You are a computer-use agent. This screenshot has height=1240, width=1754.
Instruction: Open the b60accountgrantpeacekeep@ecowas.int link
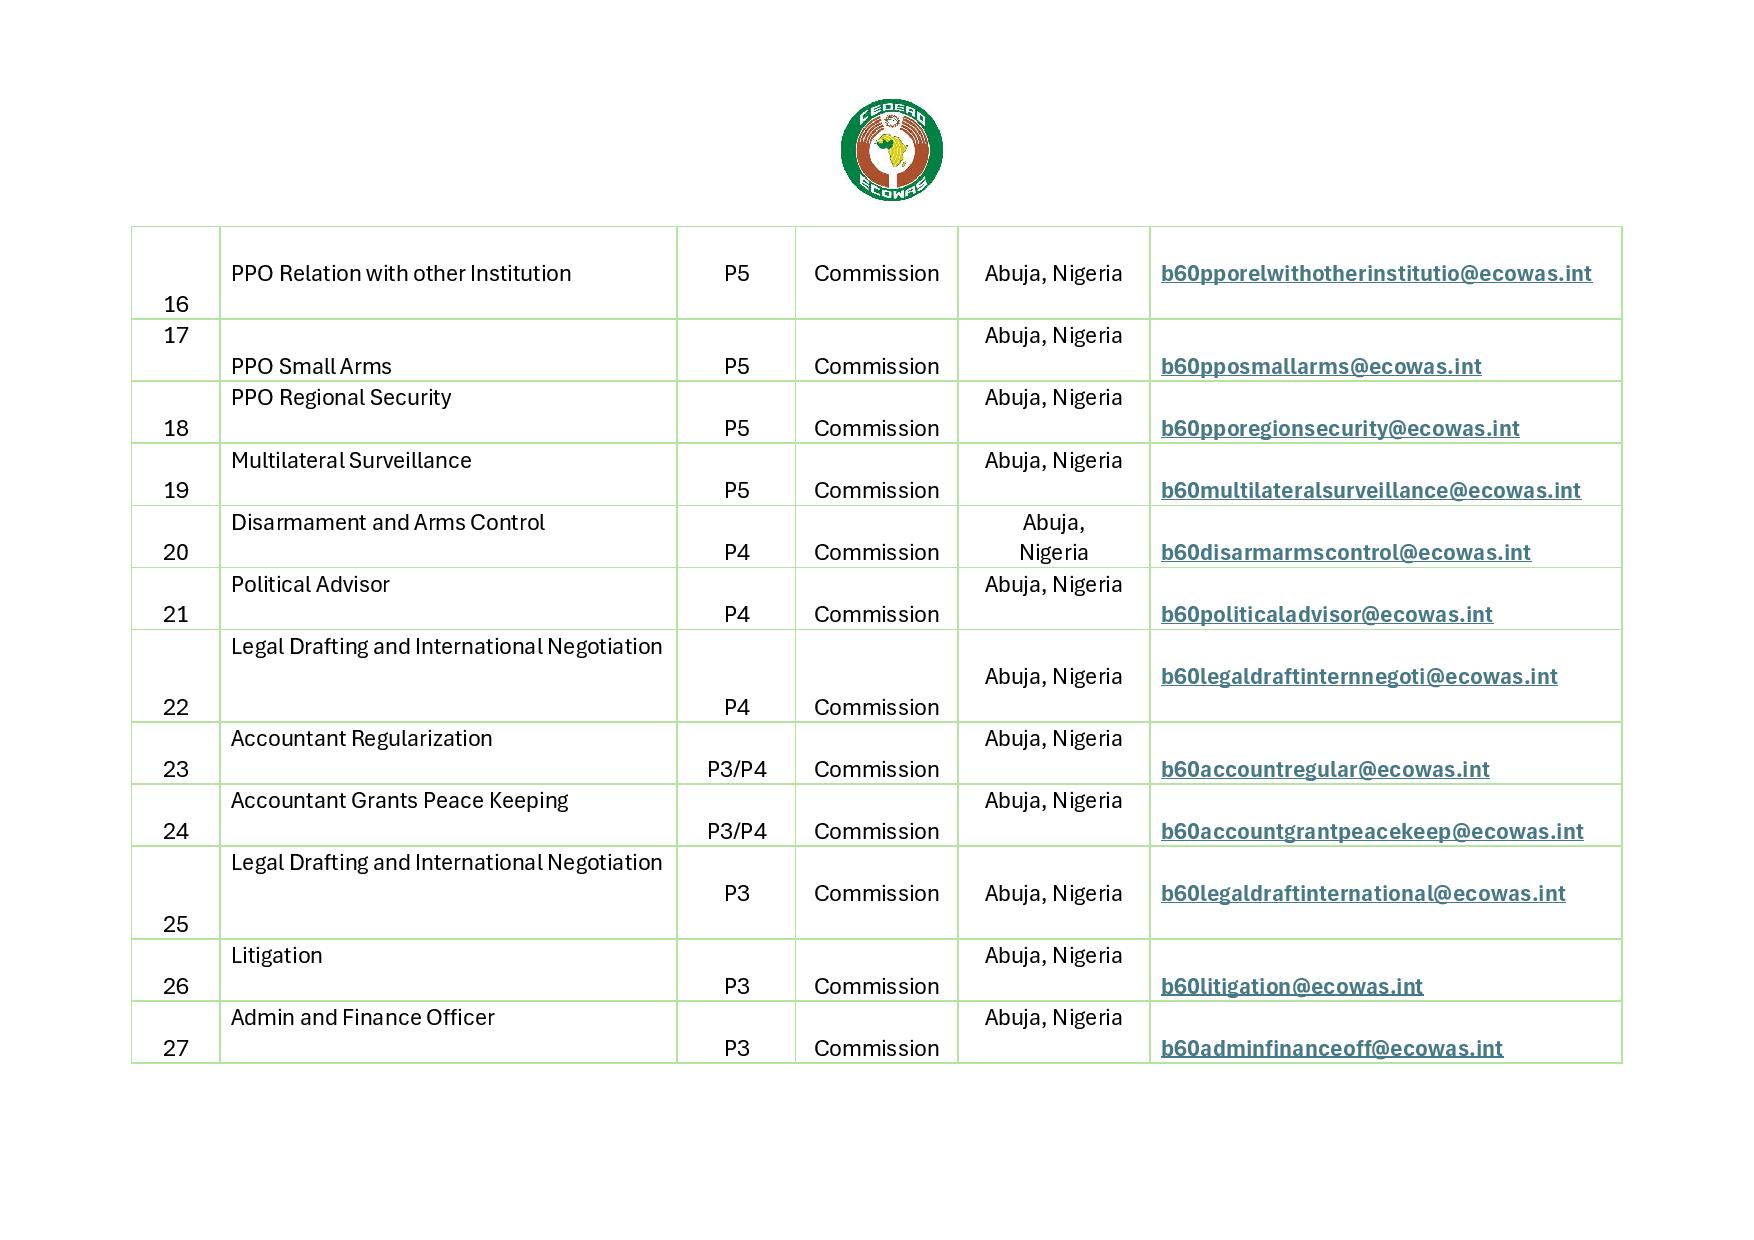[x=1371, y=831]
